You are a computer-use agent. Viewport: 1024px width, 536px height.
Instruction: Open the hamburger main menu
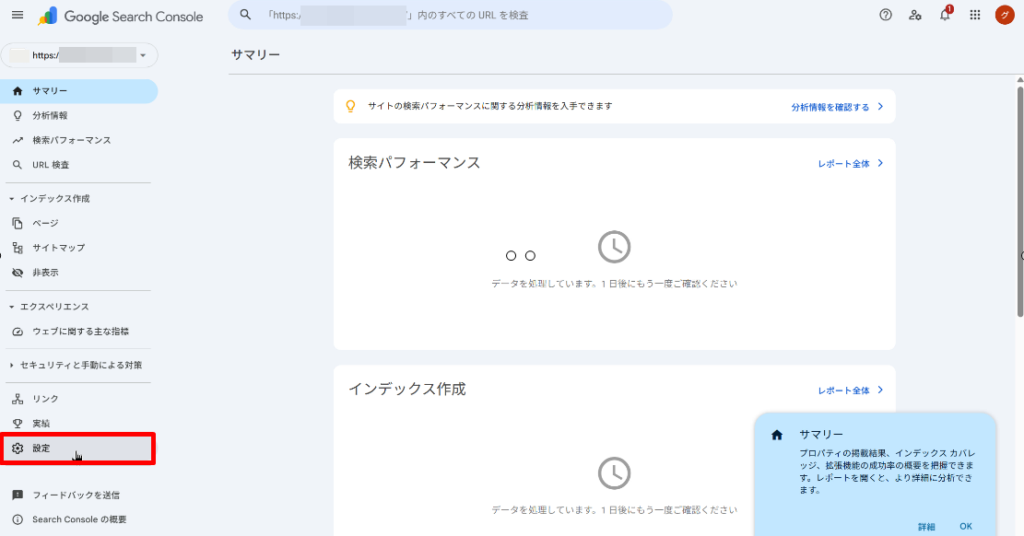coord(18,15)
